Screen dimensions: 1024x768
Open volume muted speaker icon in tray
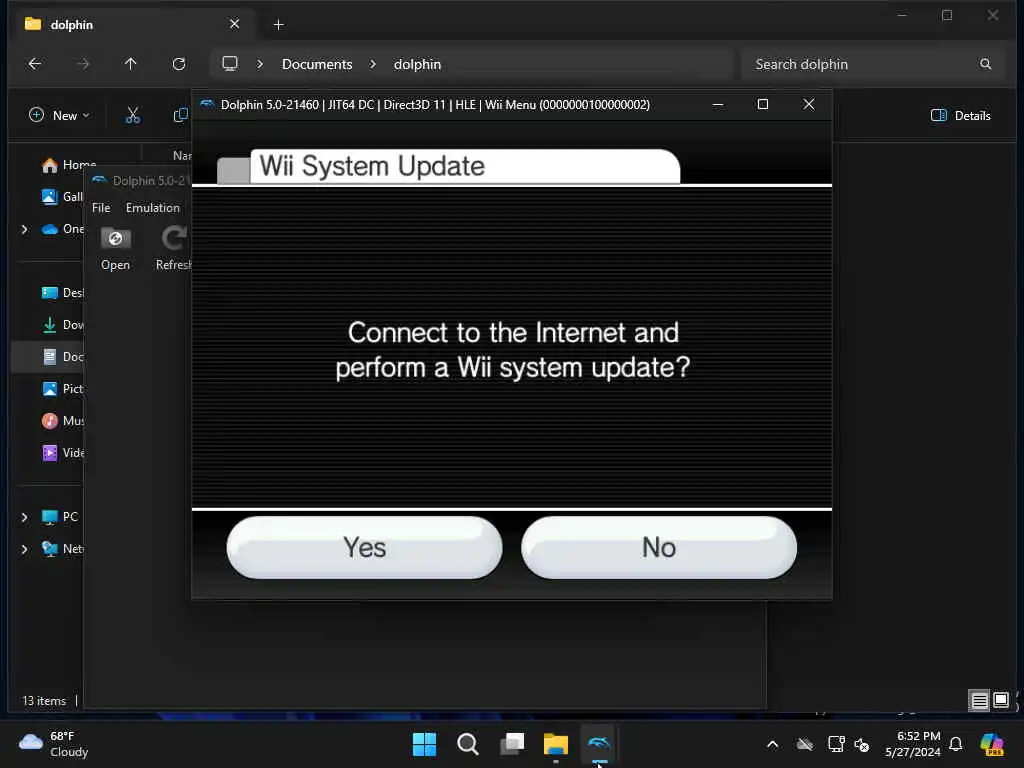[x=862, y=744]
